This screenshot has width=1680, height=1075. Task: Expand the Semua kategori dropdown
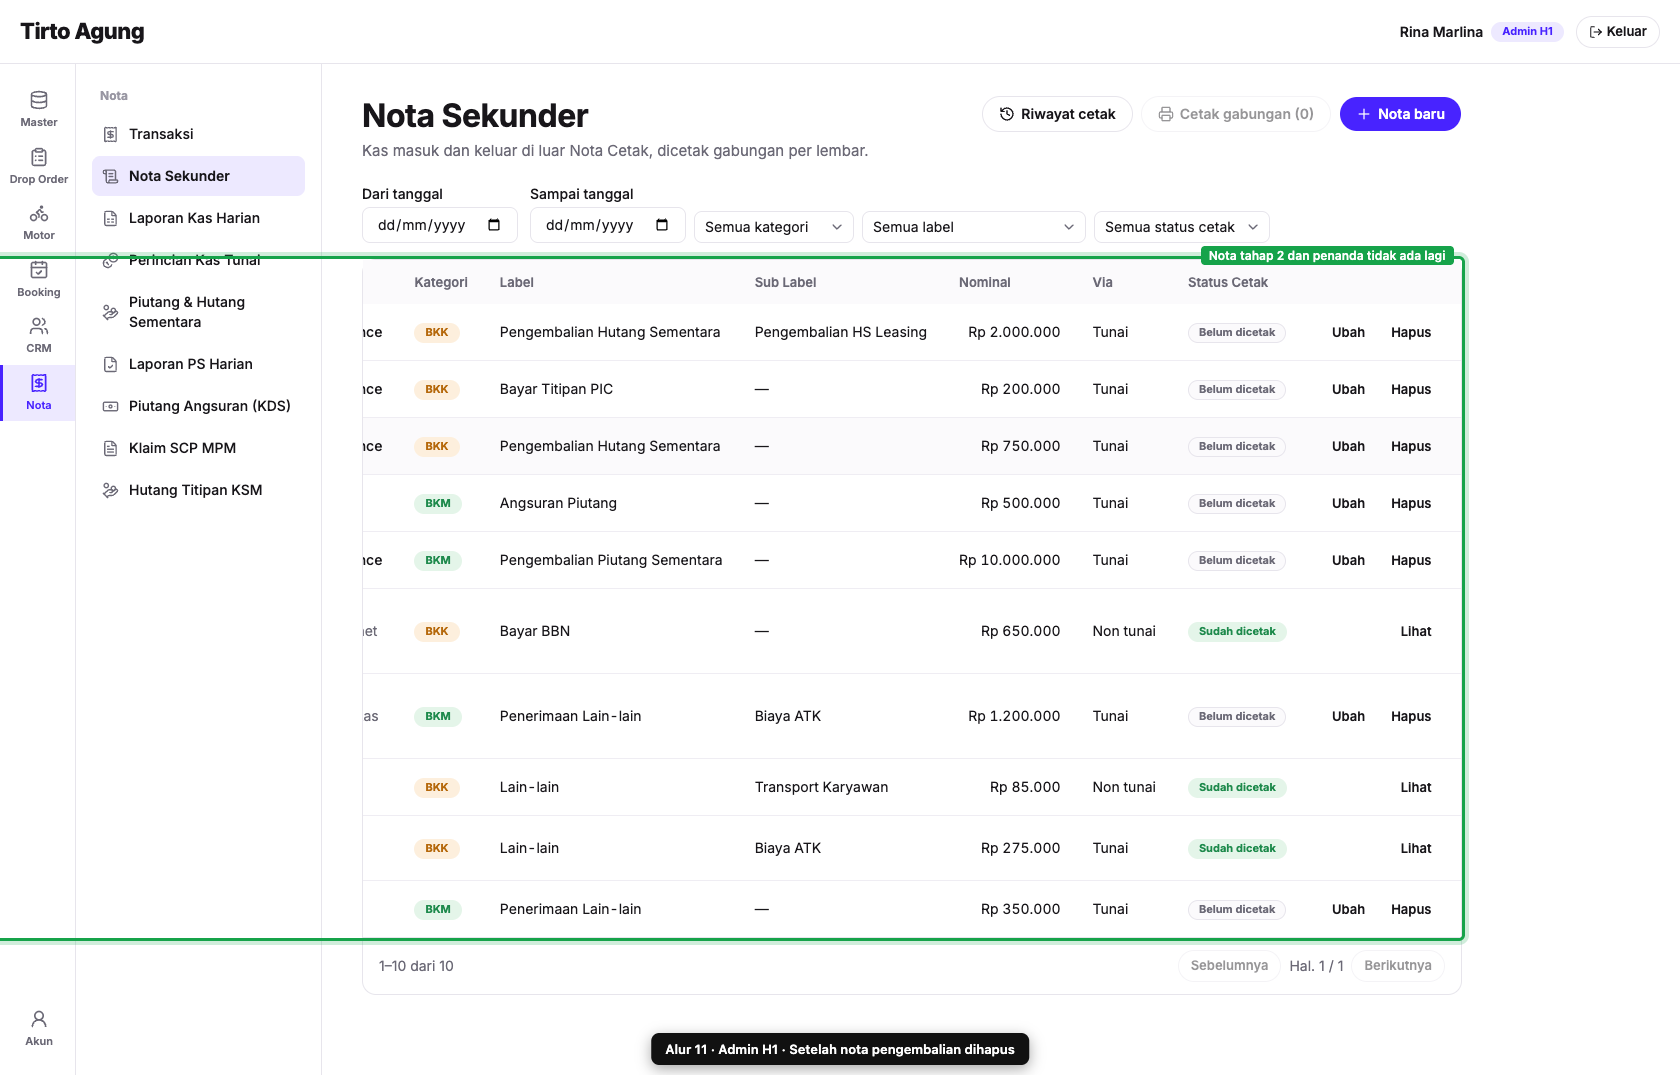[x=774, y=227]
